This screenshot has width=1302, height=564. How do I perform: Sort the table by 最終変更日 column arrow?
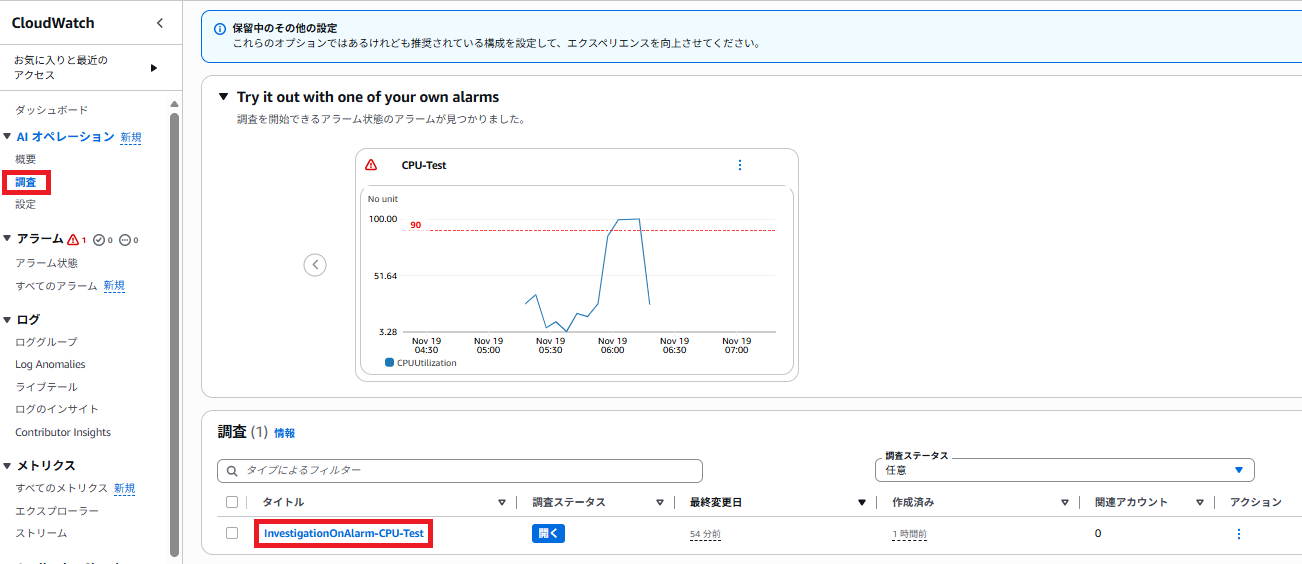(861, 502)
